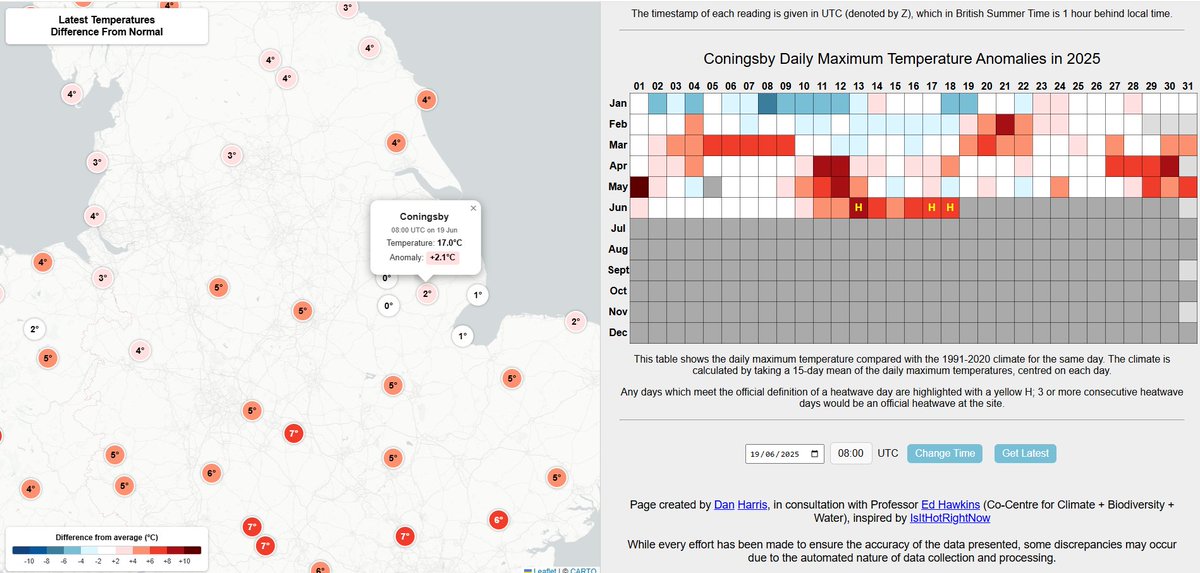
Task: Click the dark red May 01 cell
Action: (640, 186)
